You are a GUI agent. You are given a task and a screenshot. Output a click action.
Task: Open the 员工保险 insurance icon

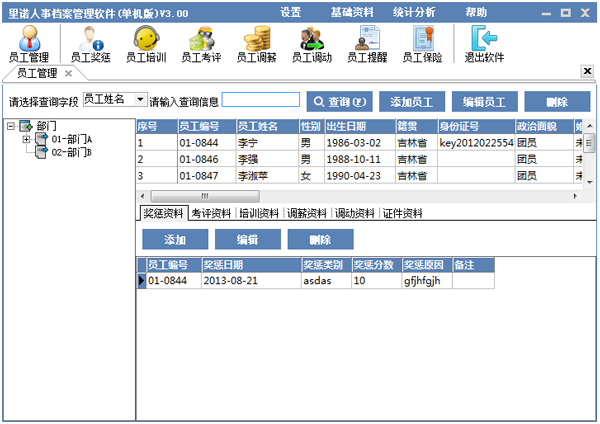point(423,43)
